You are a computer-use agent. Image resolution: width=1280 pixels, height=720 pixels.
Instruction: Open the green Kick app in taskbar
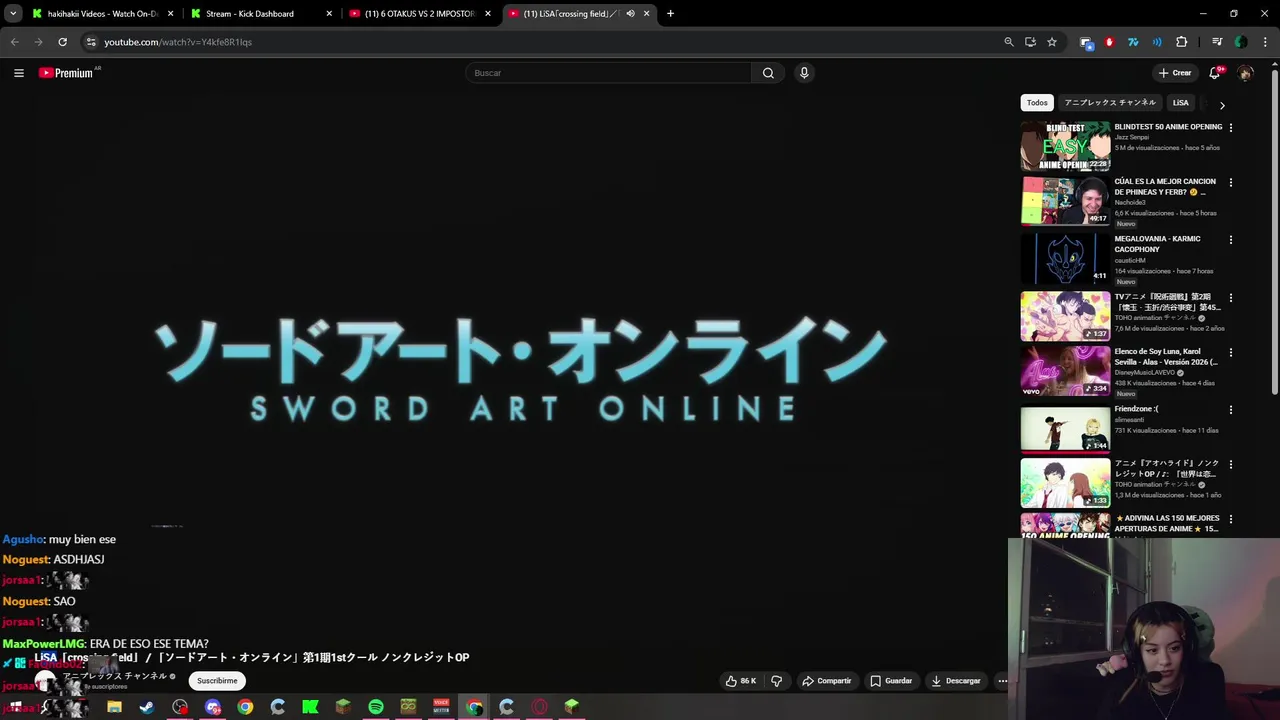[x=310, y=707]
